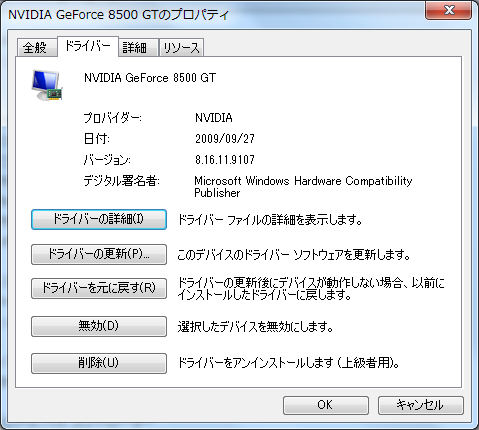Screen dimensions: 479x430
Task: Dismiss dialog with キャンセル button
Action: pyautogui.click(x=421, y=405)
